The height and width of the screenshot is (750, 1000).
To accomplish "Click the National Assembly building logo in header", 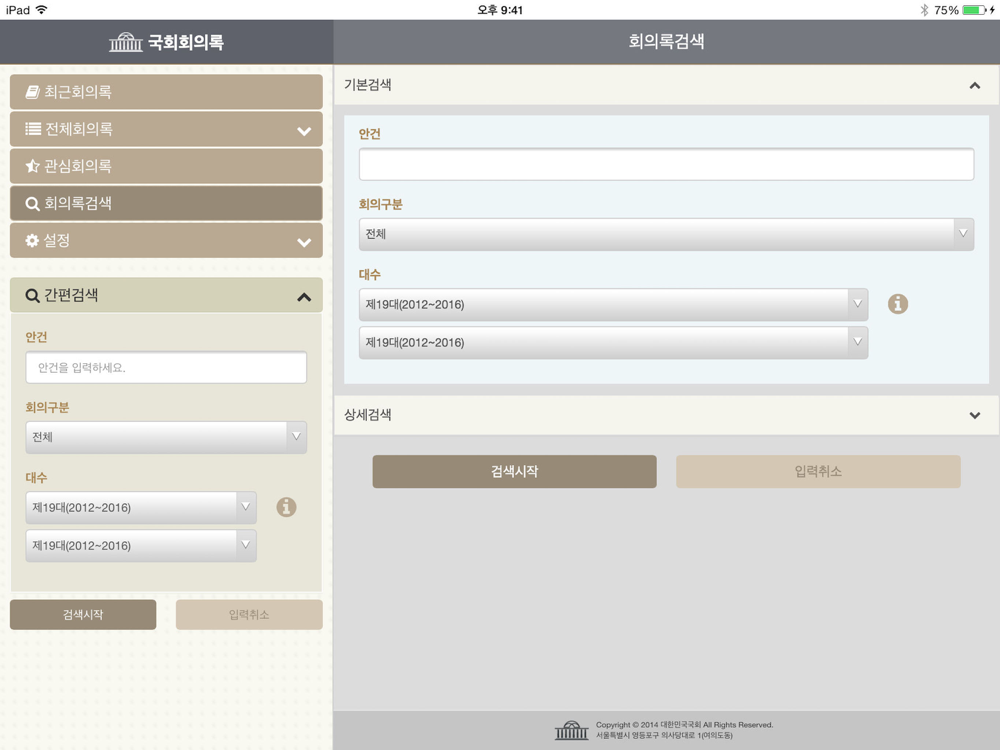I will 126,43.
